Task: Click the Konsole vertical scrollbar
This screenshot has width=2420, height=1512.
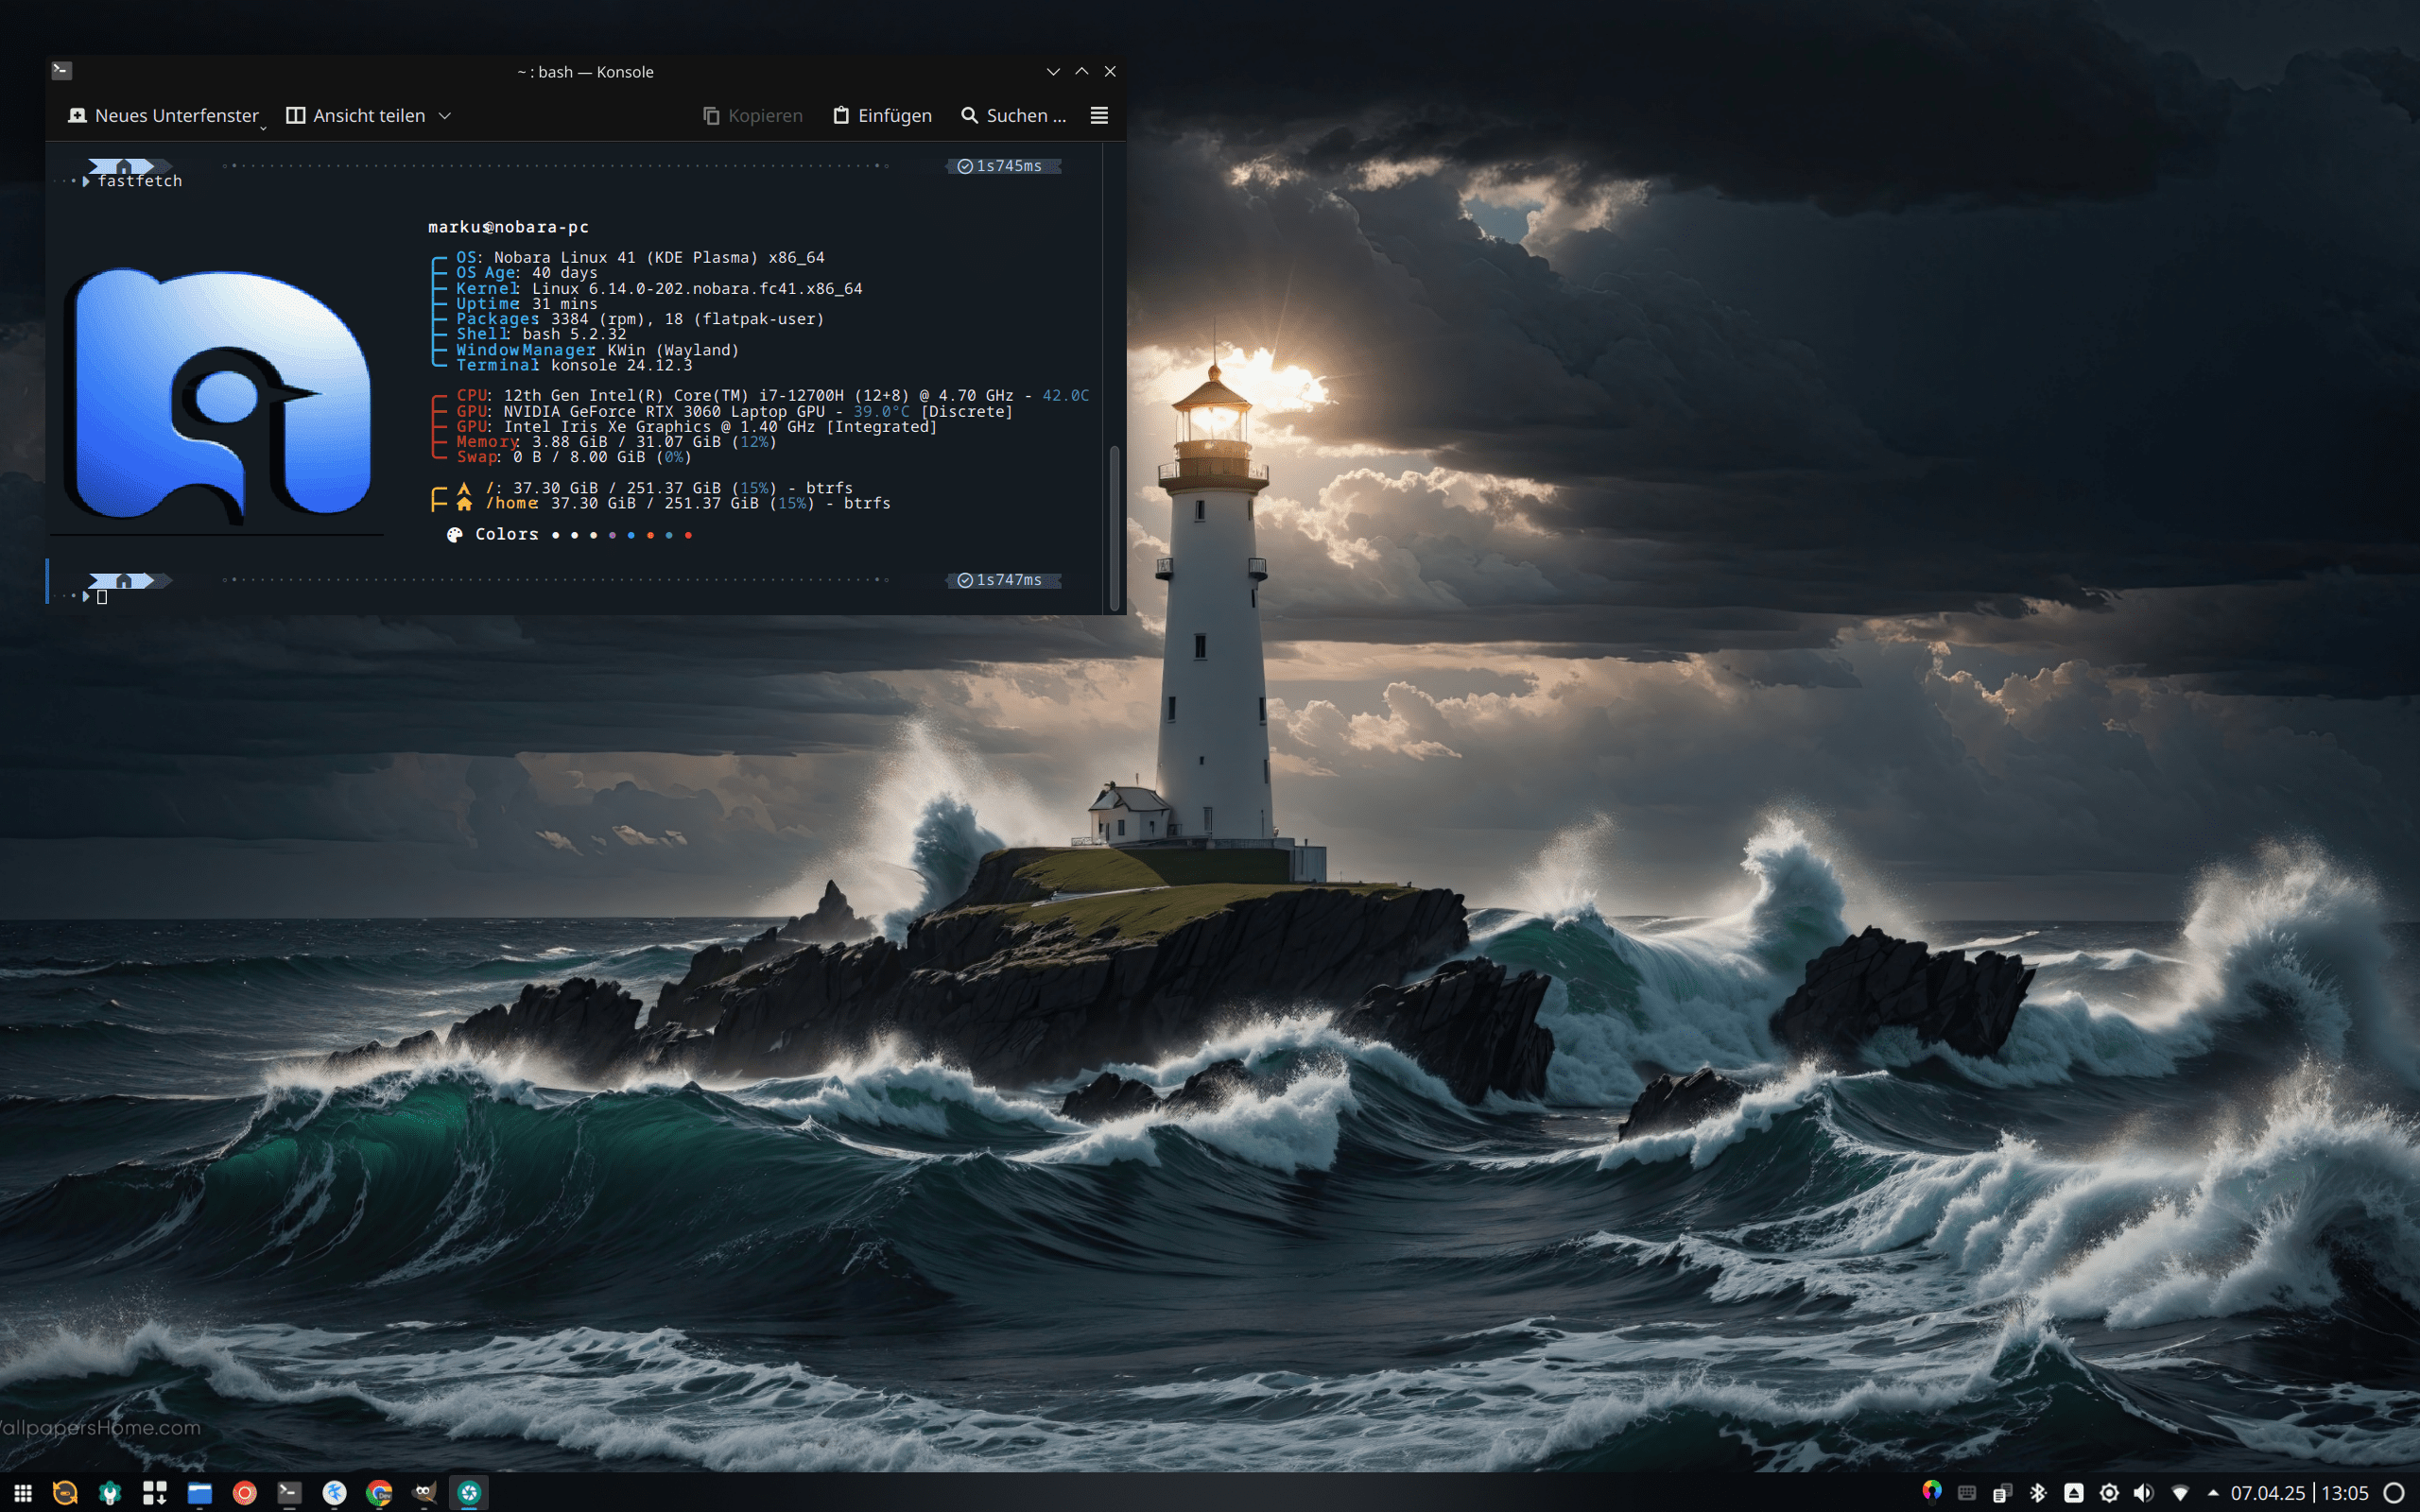Action: (x=1114, y=527)
